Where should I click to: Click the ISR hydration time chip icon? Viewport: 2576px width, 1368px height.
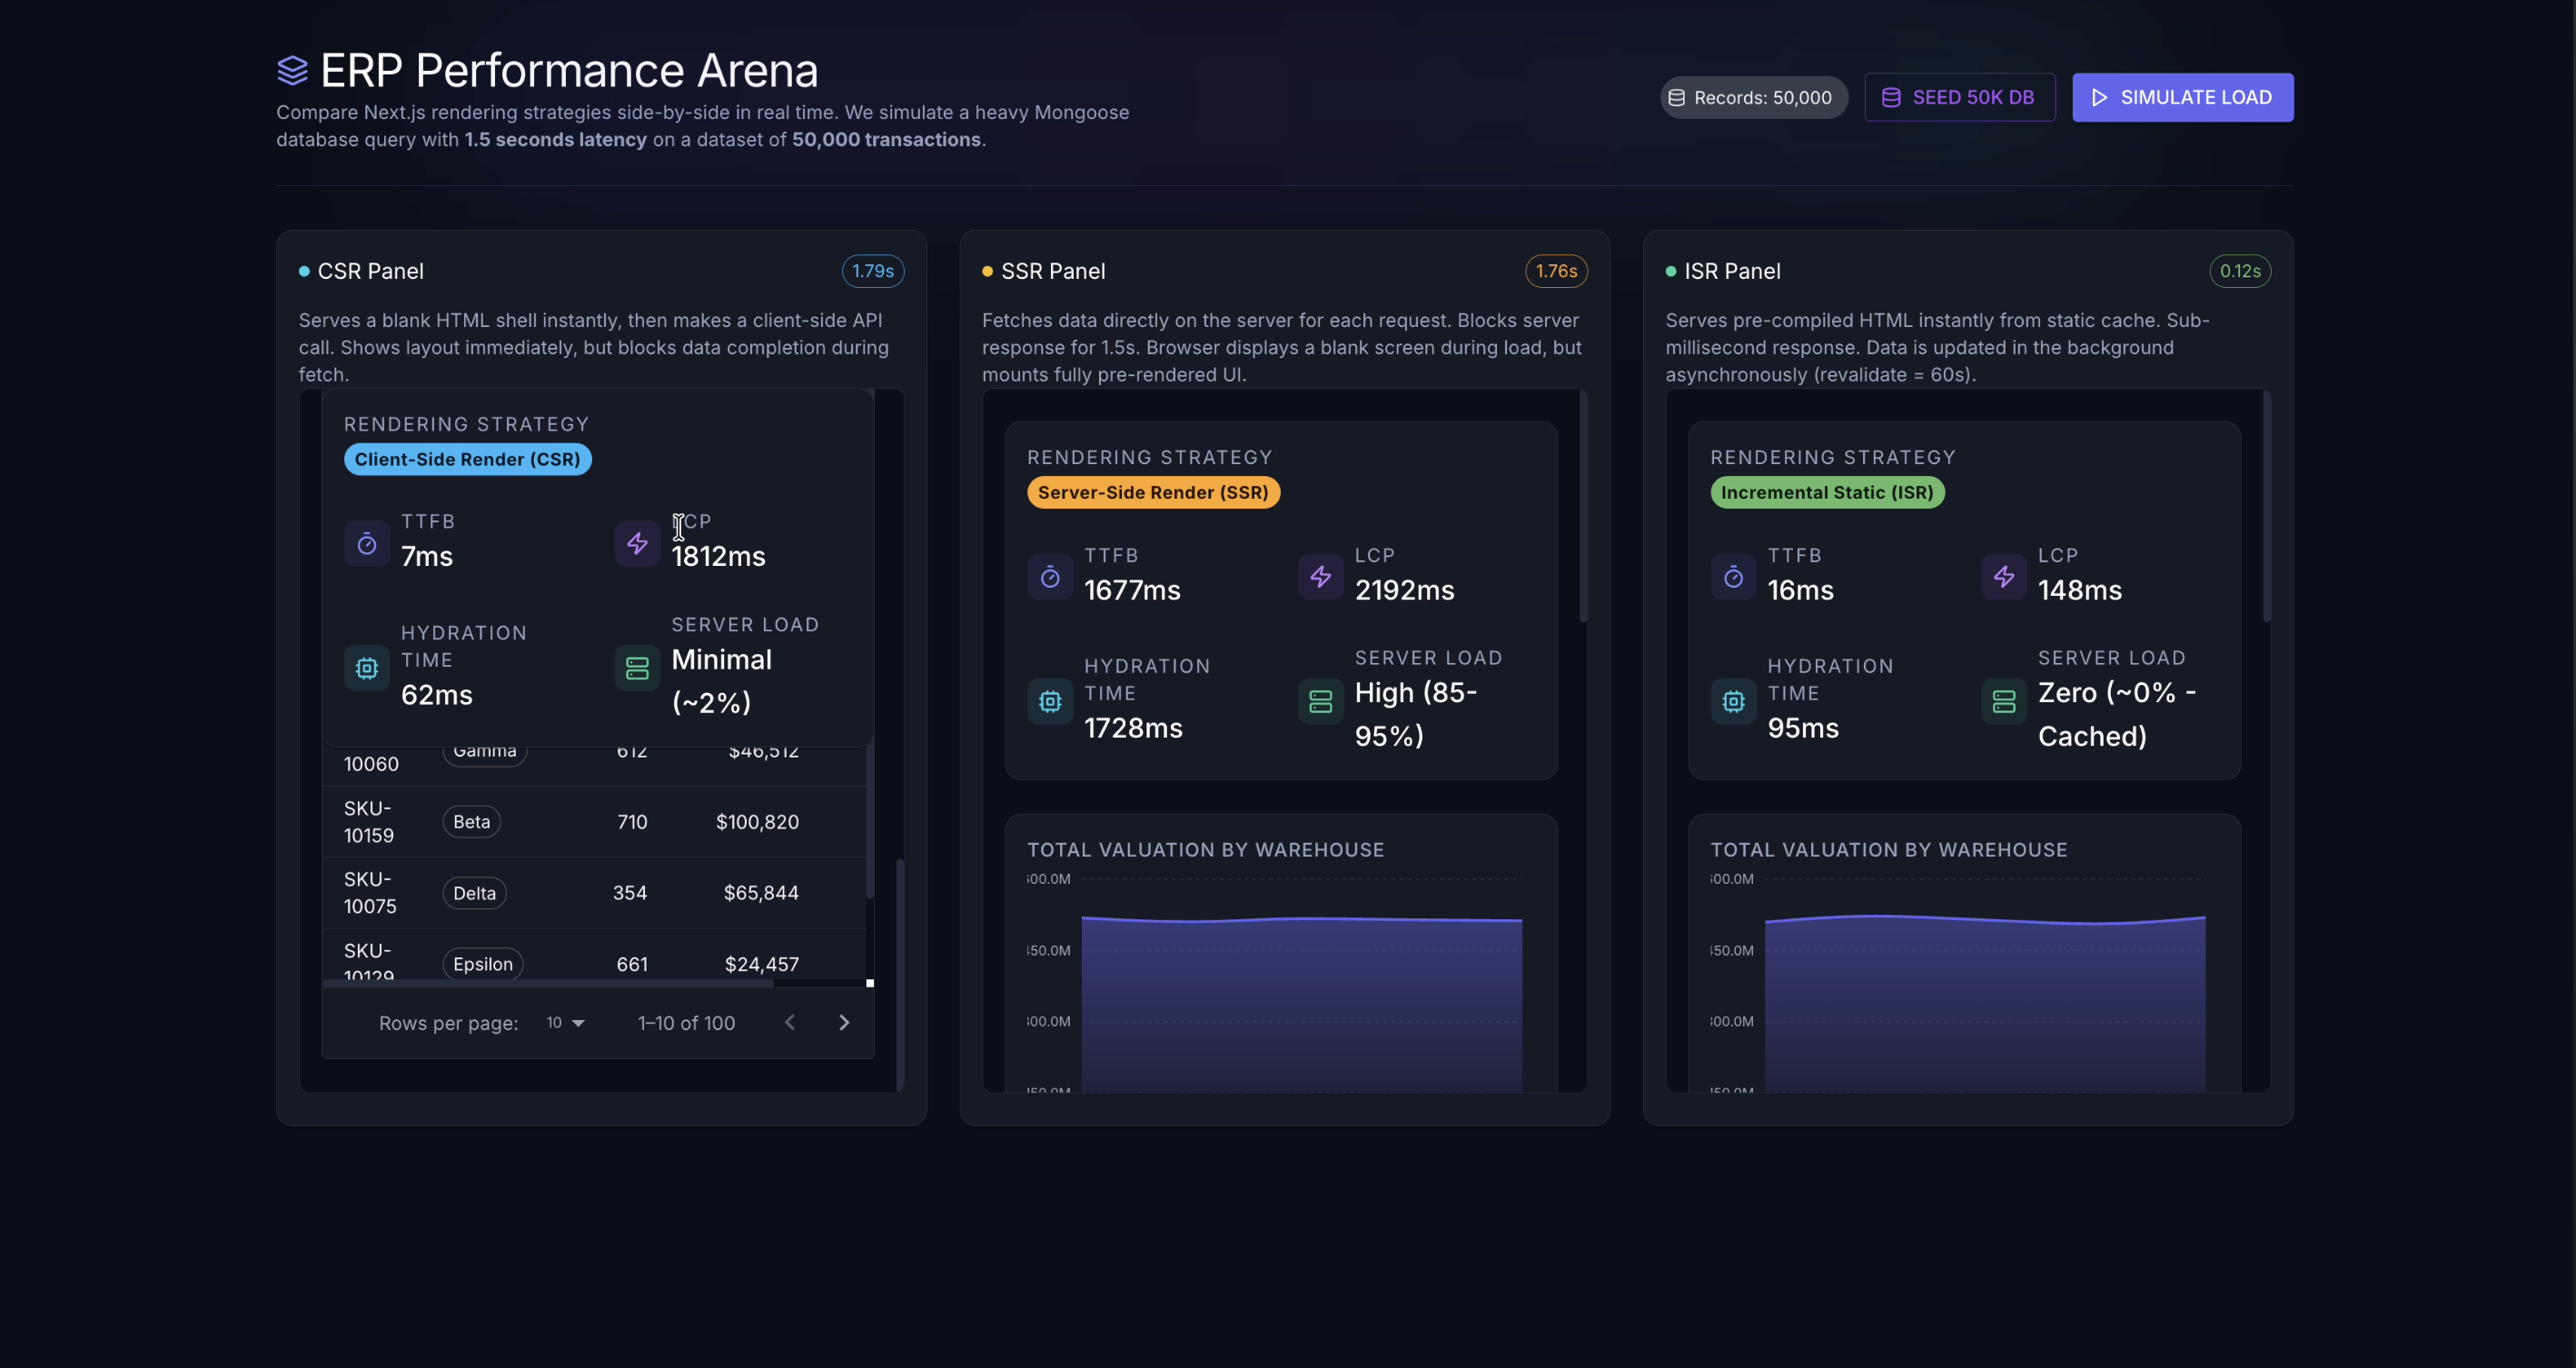[x=1733, y=702]
